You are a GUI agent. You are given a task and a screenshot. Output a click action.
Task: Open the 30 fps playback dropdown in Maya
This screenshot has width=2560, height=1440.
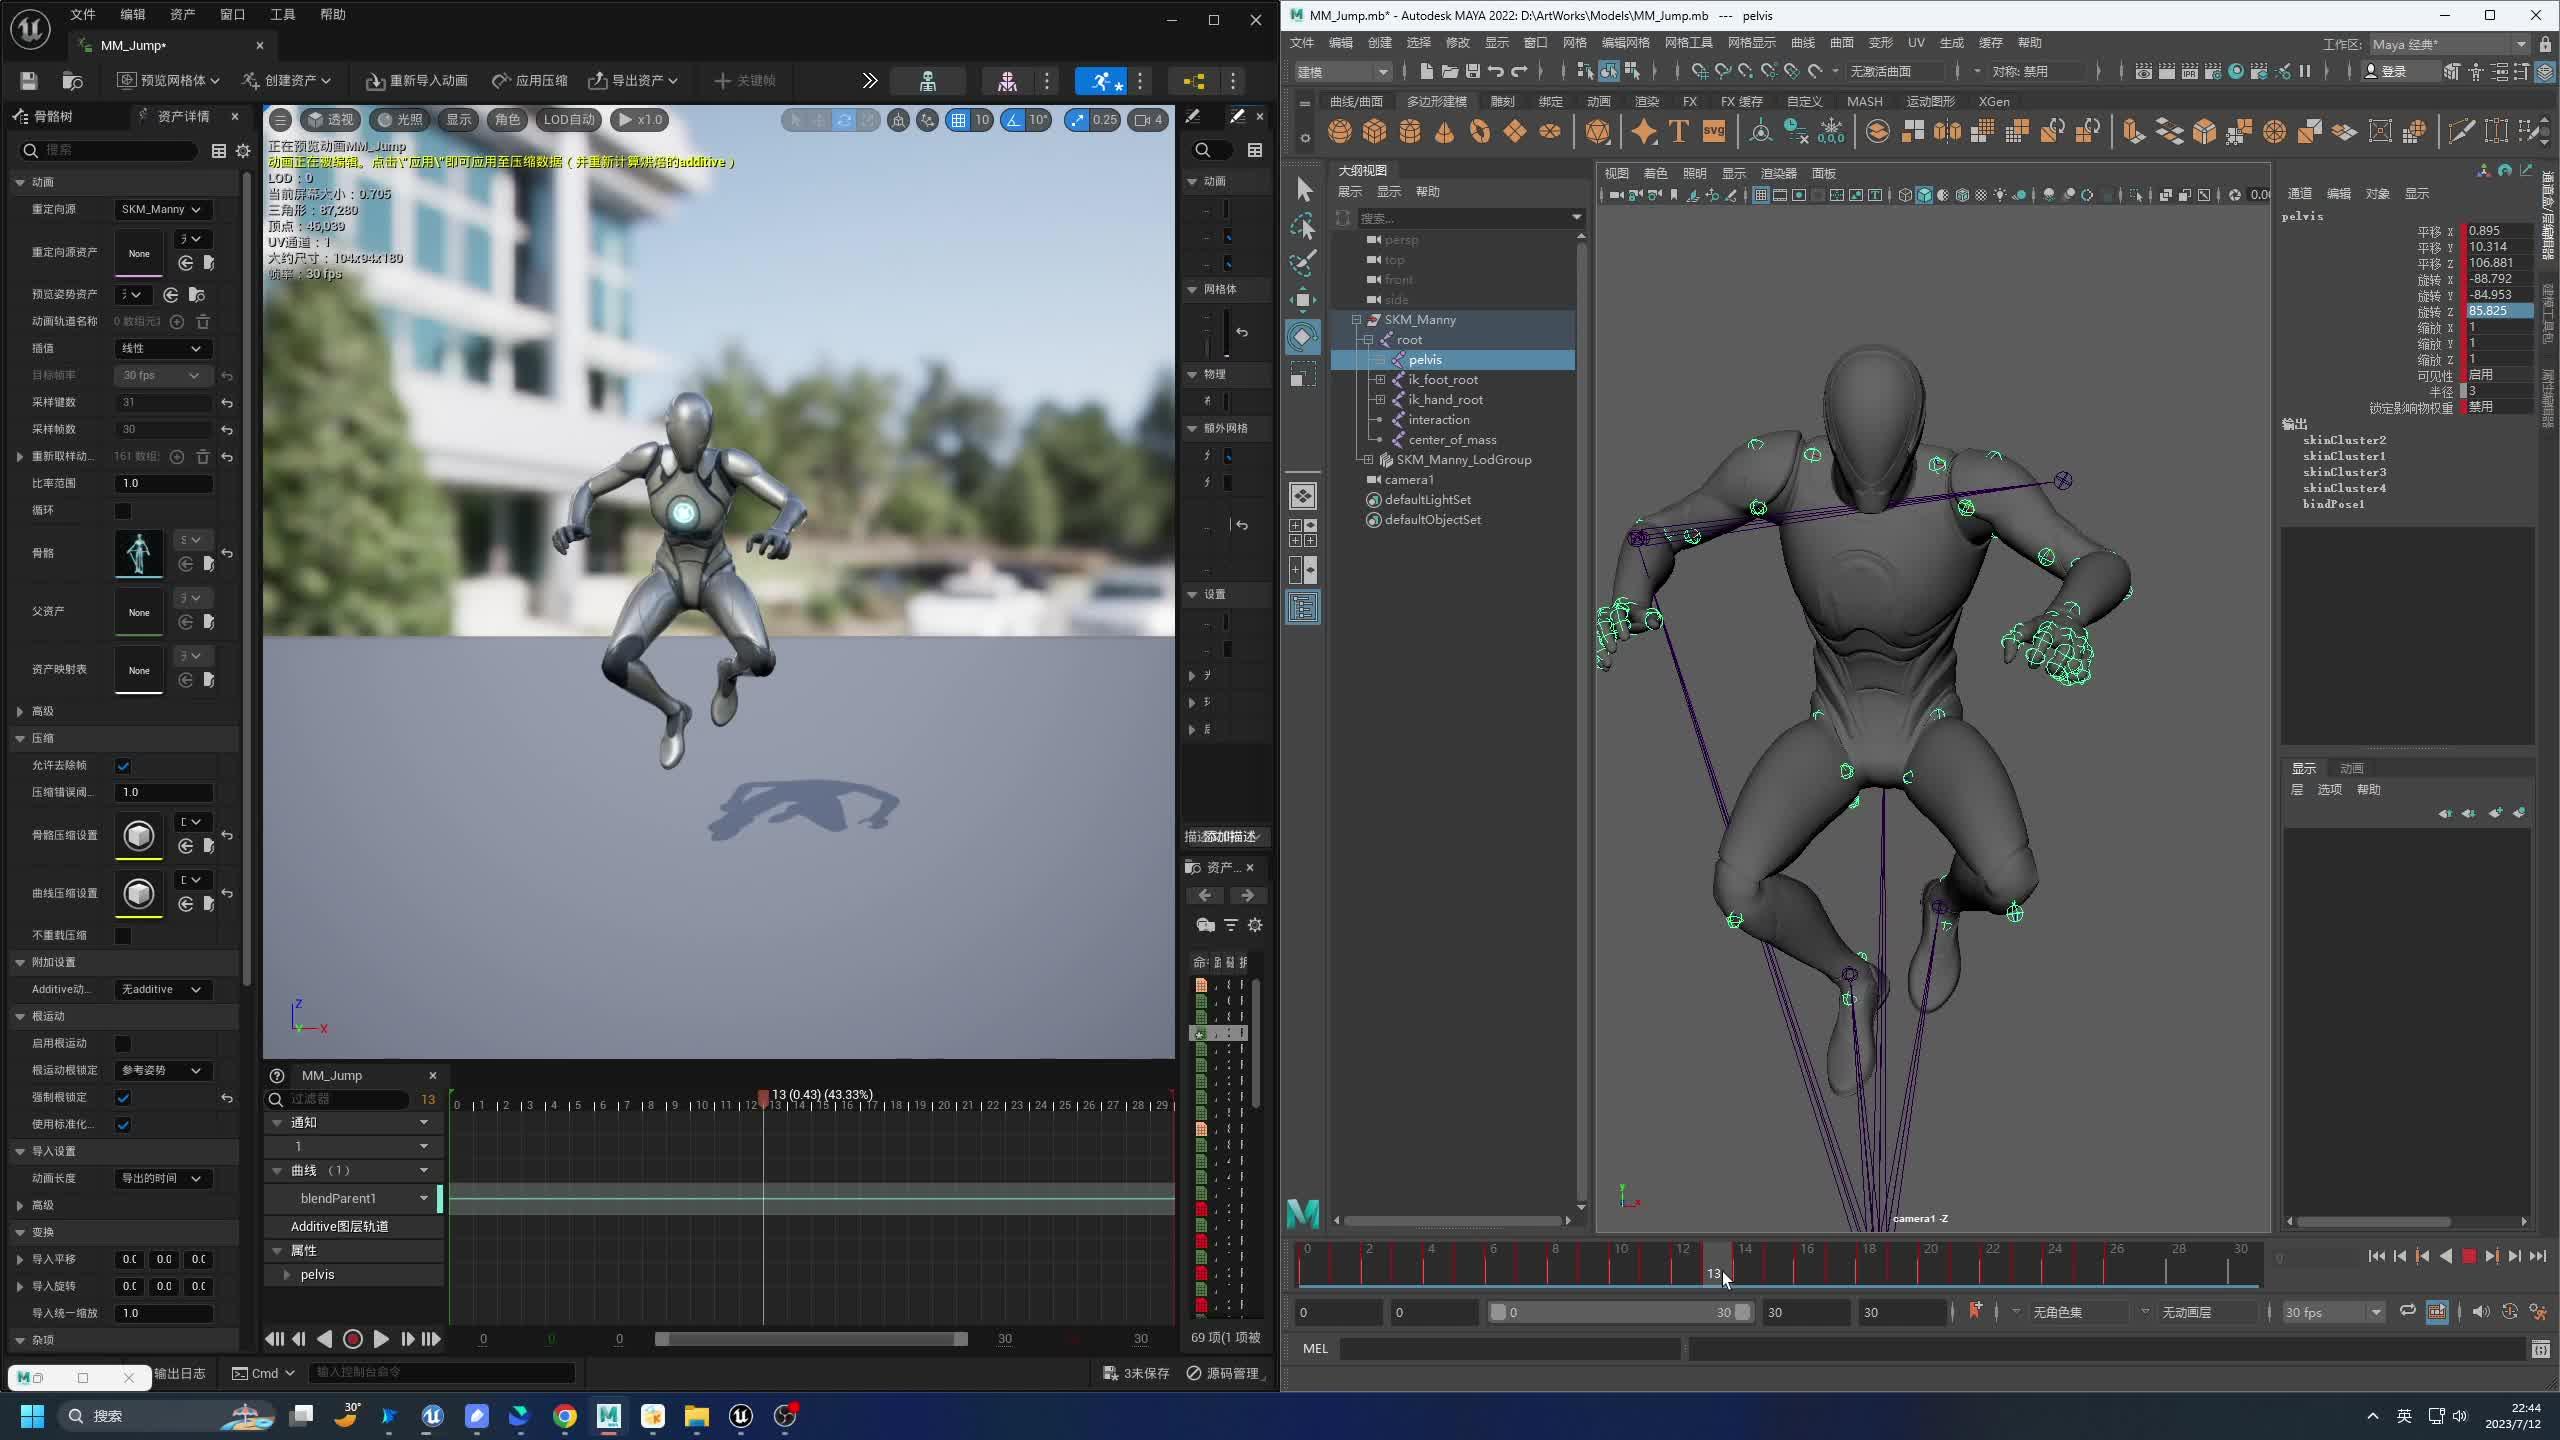pyautogui.click(x=2334, y=1311)
